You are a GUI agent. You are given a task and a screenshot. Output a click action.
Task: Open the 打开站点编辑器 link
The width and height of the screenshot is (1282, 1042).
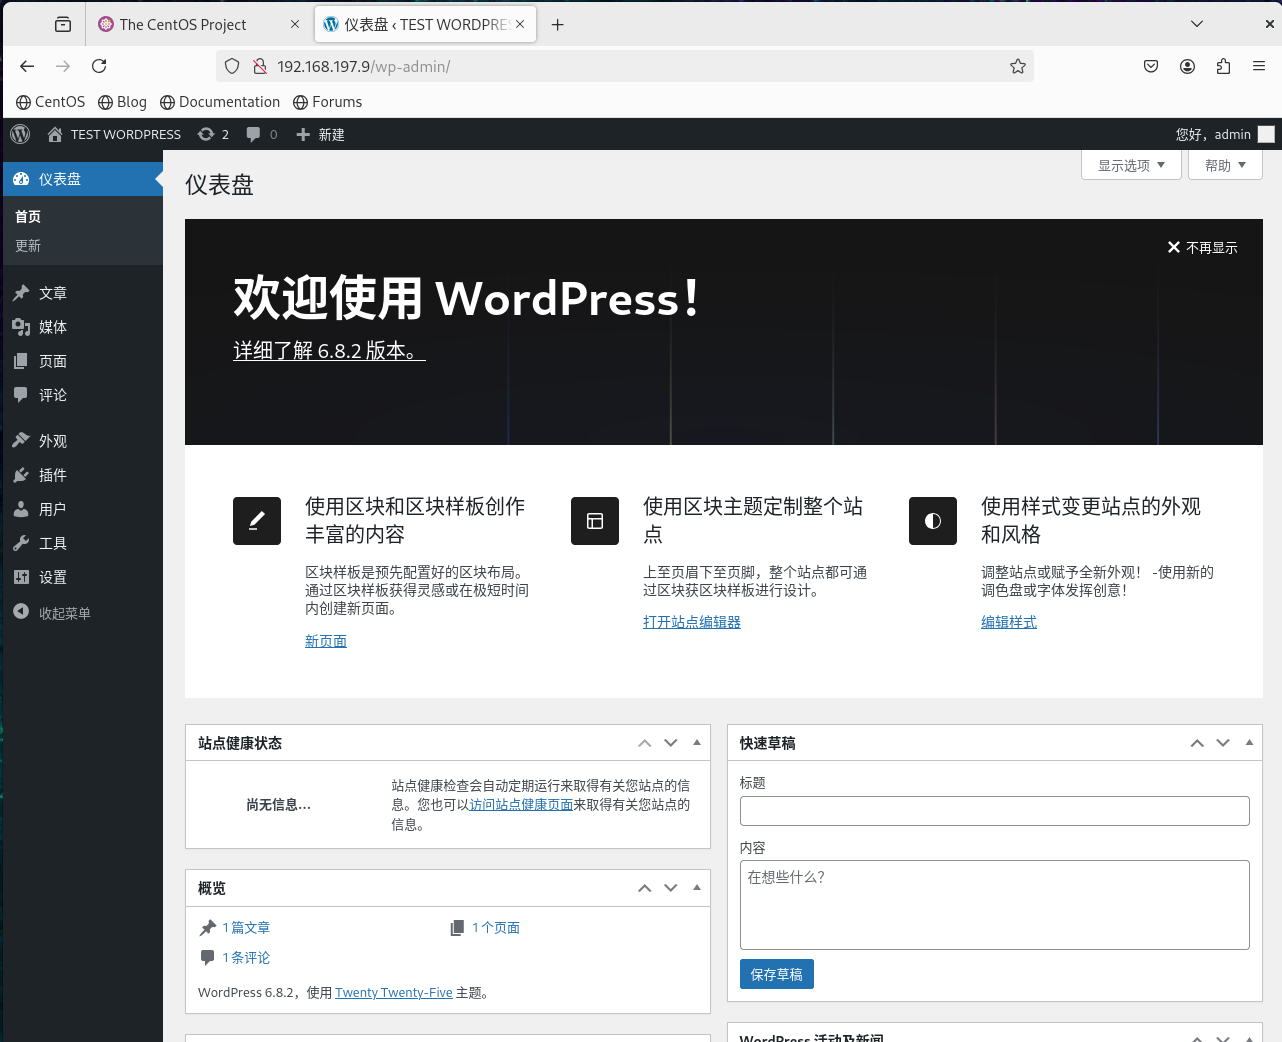pos(692,622)
